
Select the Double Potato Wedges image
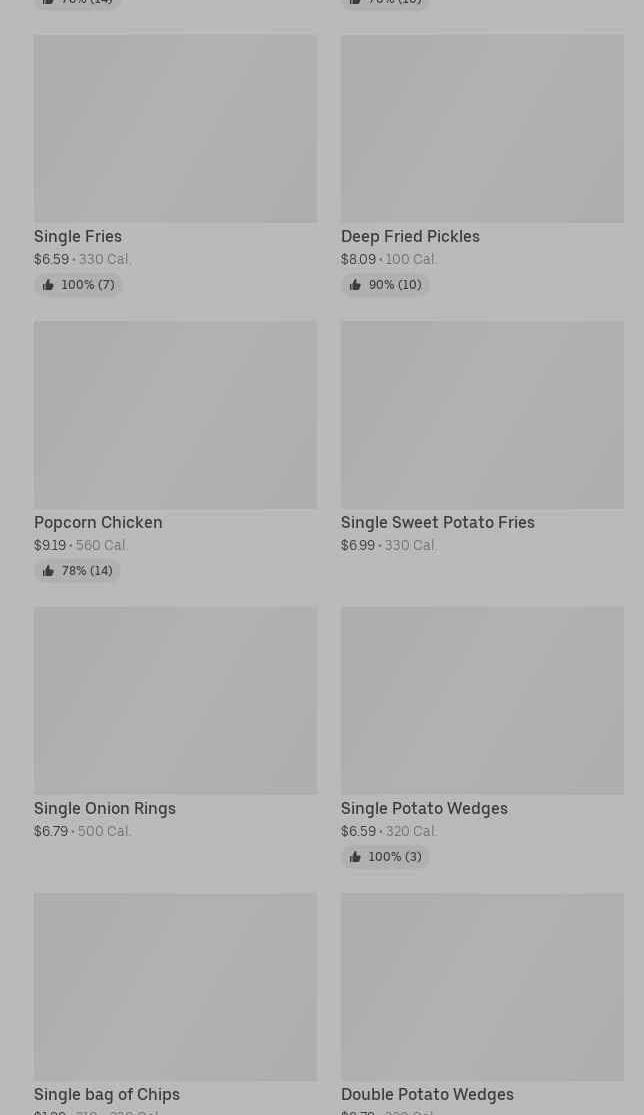point(482,987)
